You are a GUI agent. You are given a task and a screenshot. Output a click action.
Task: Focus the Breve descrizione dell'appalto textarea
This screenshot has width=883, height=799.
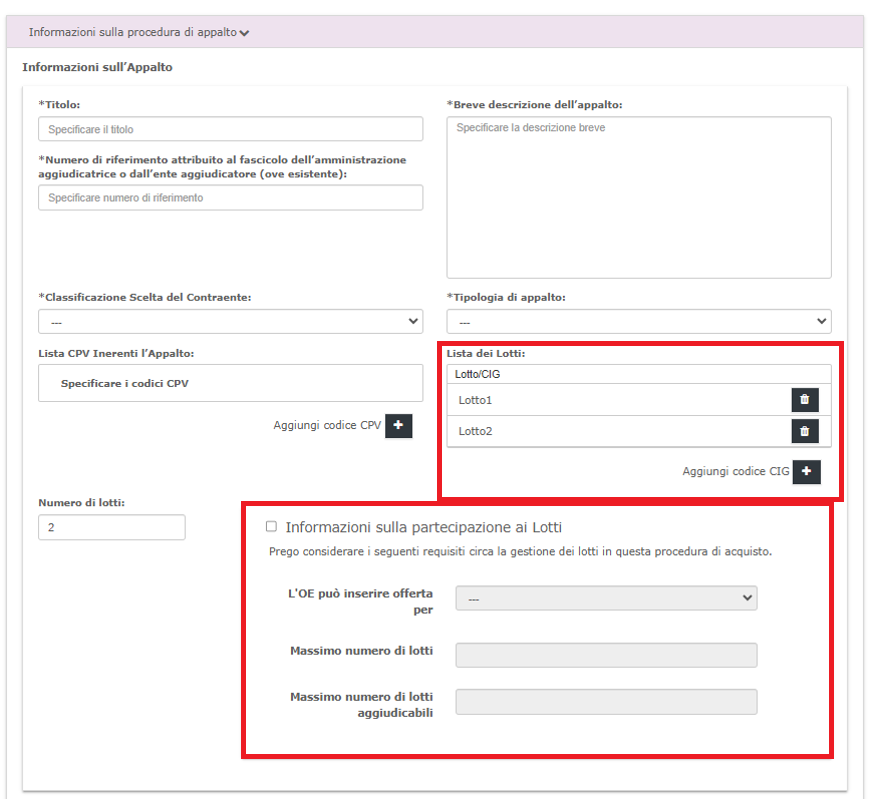[638, 197]
